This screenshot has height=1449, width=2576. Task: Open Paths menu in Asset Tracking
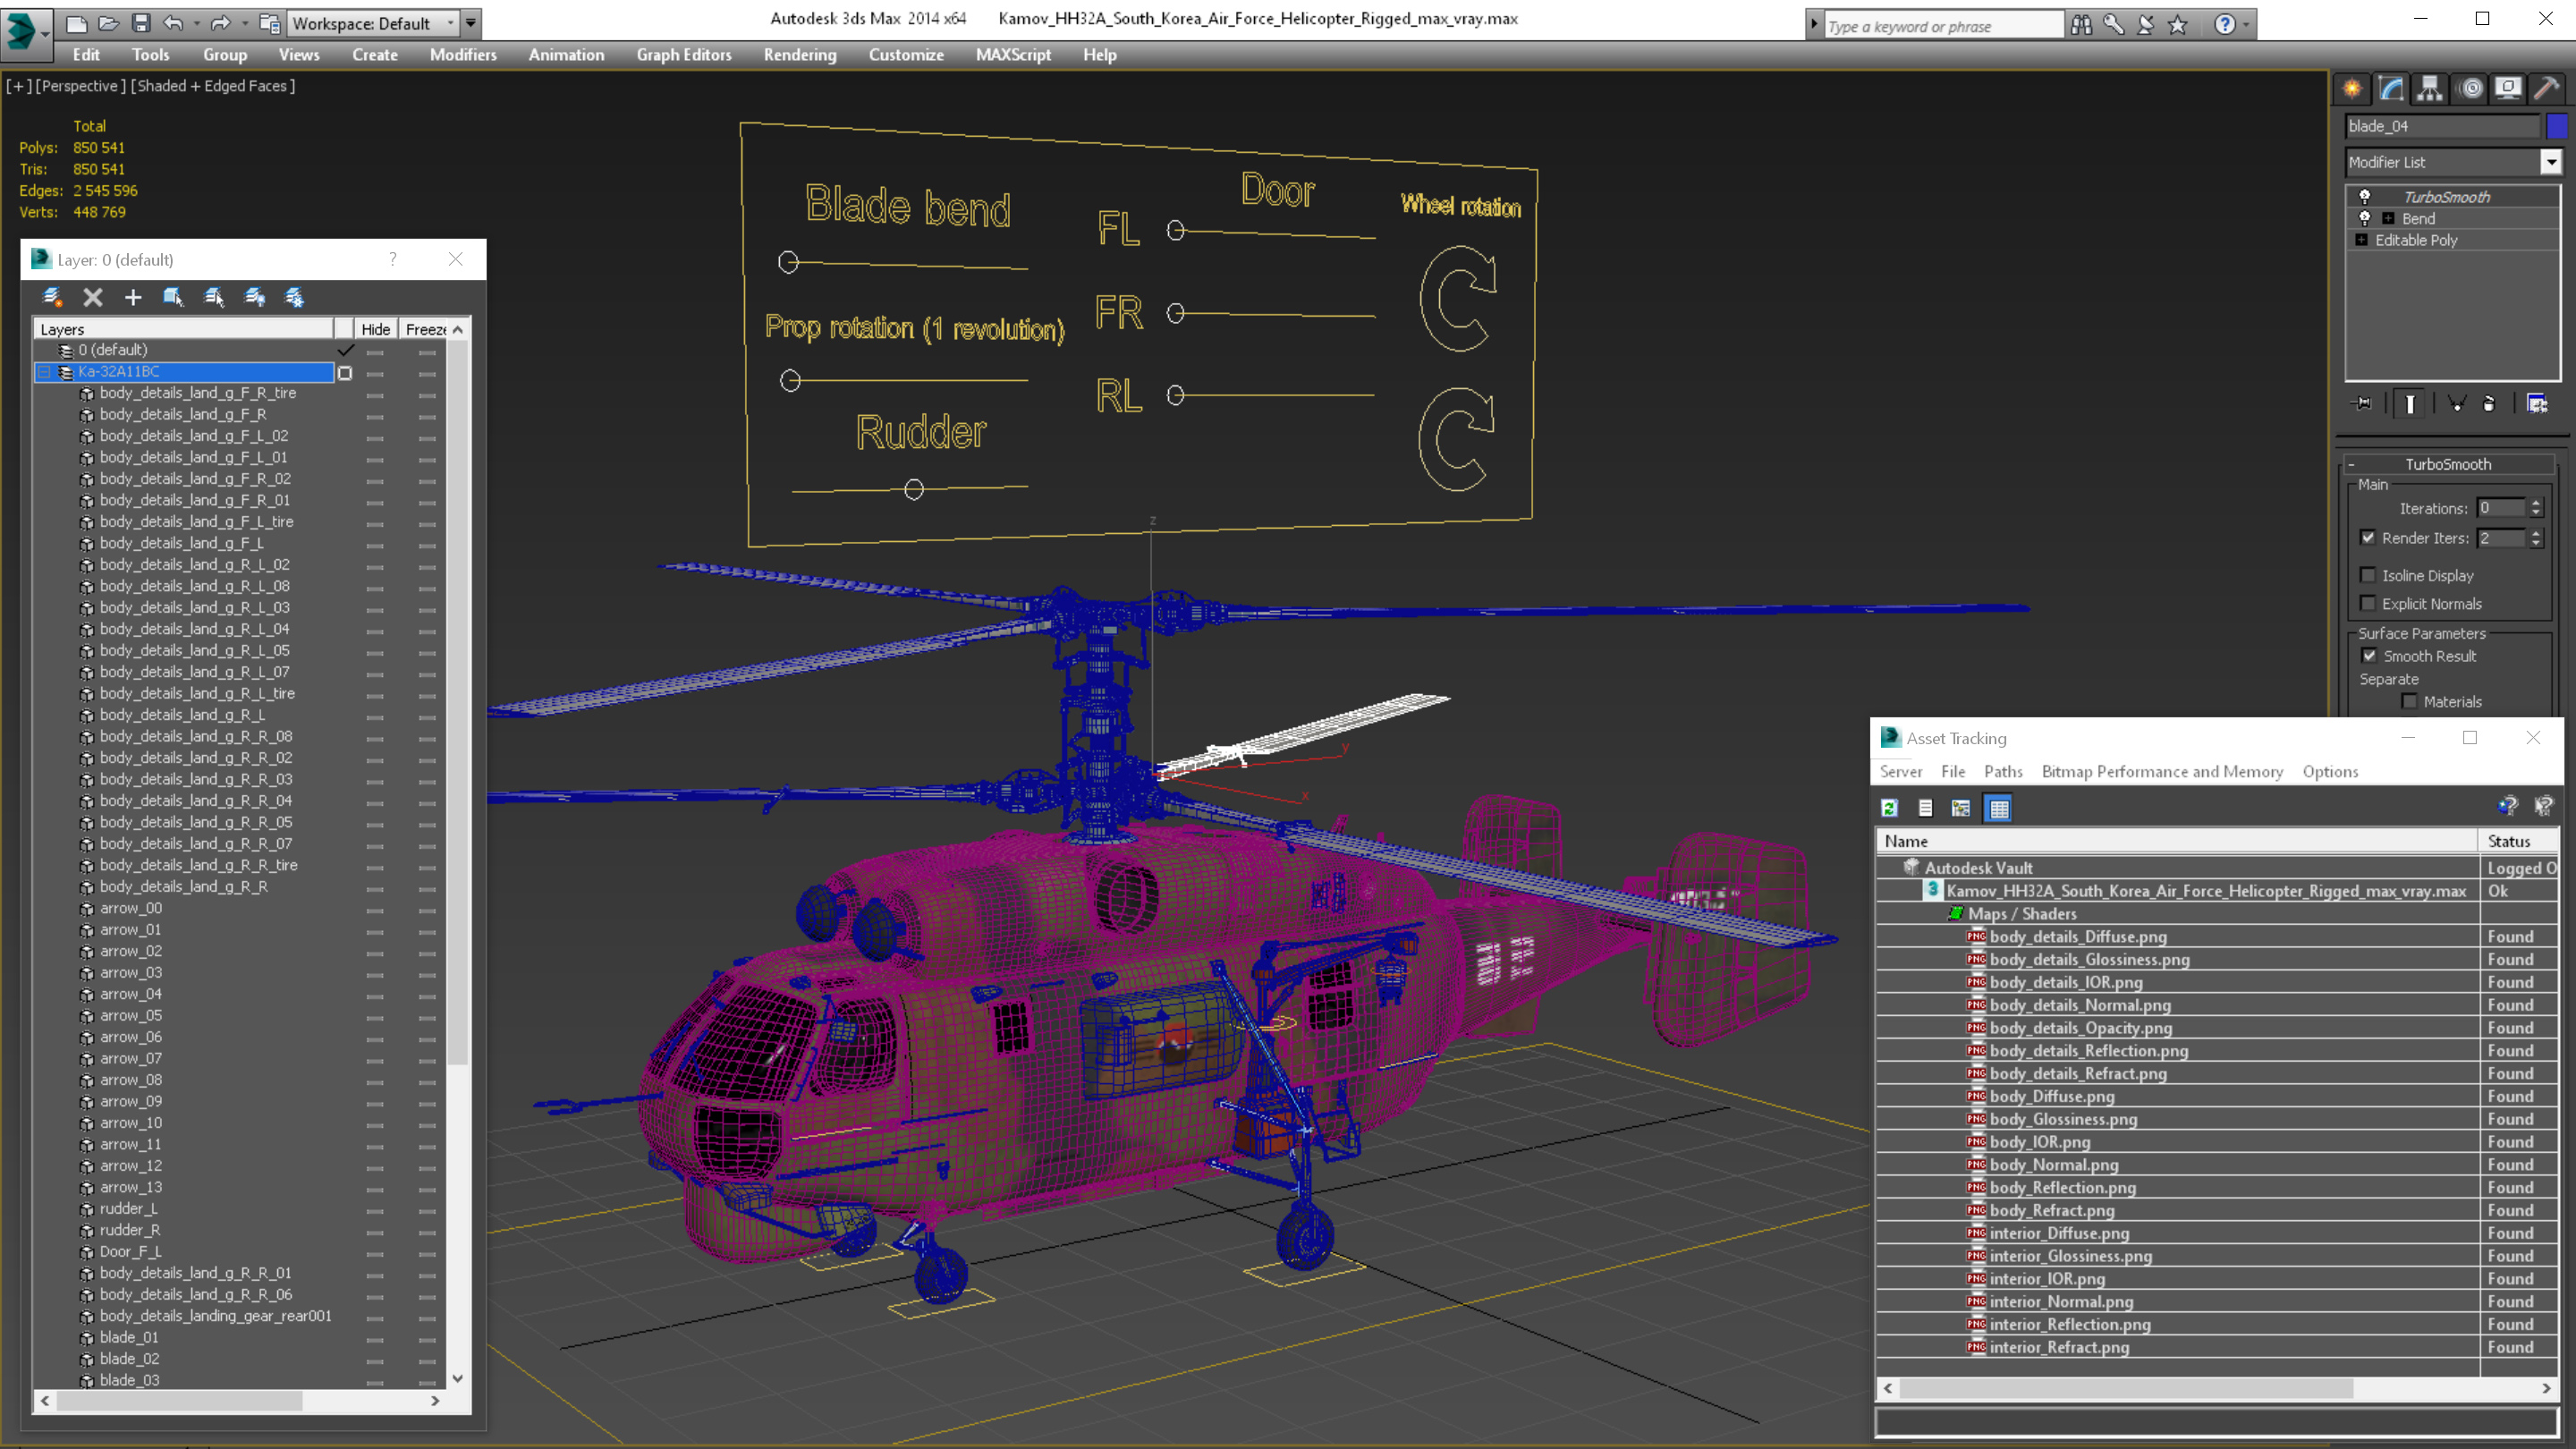coord(2003,771)
